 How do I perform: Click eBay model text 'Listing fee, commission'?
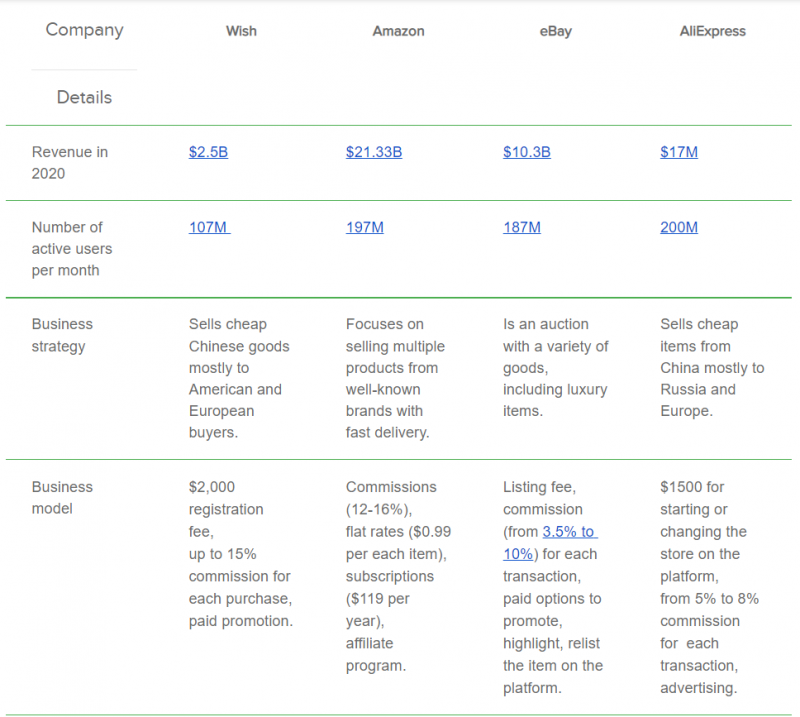point(543,498)
